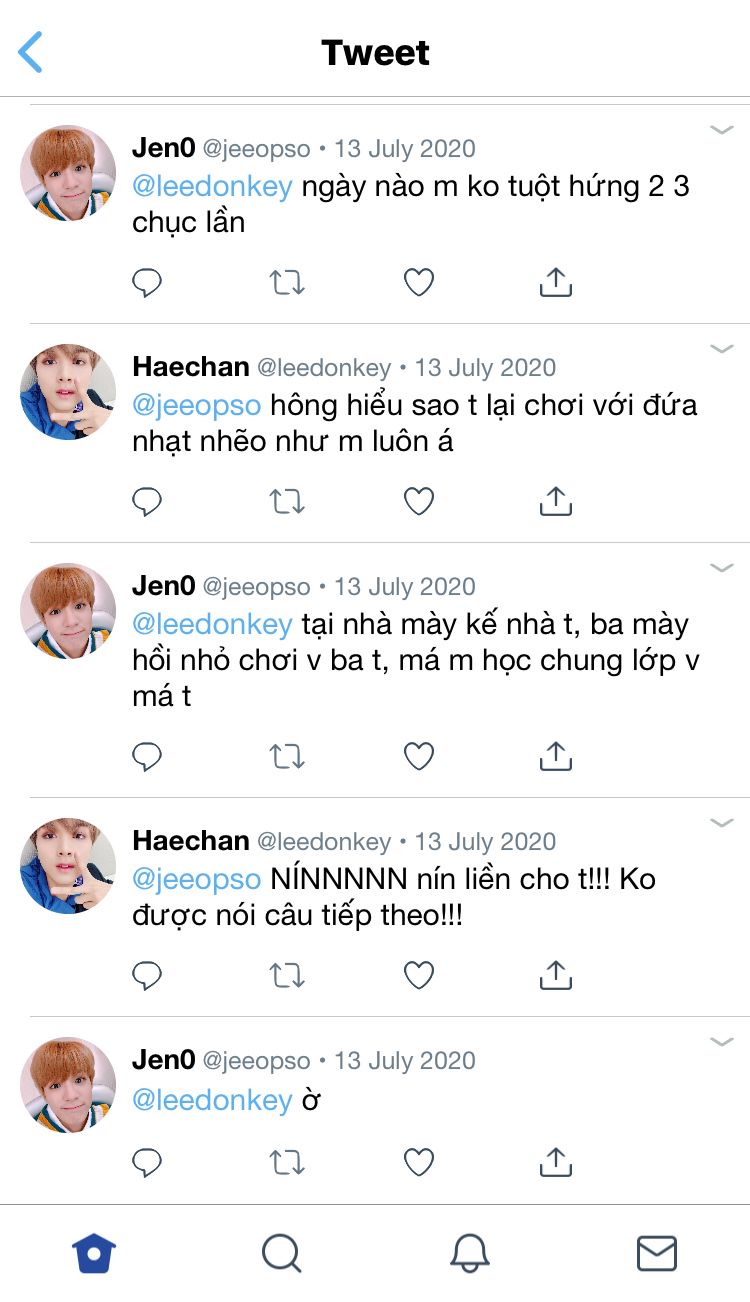Retweet Jen0's 'tại nhà mày kế nhà t' tweet
This screenshot has width=750, height=1302.
pos(287,757)
